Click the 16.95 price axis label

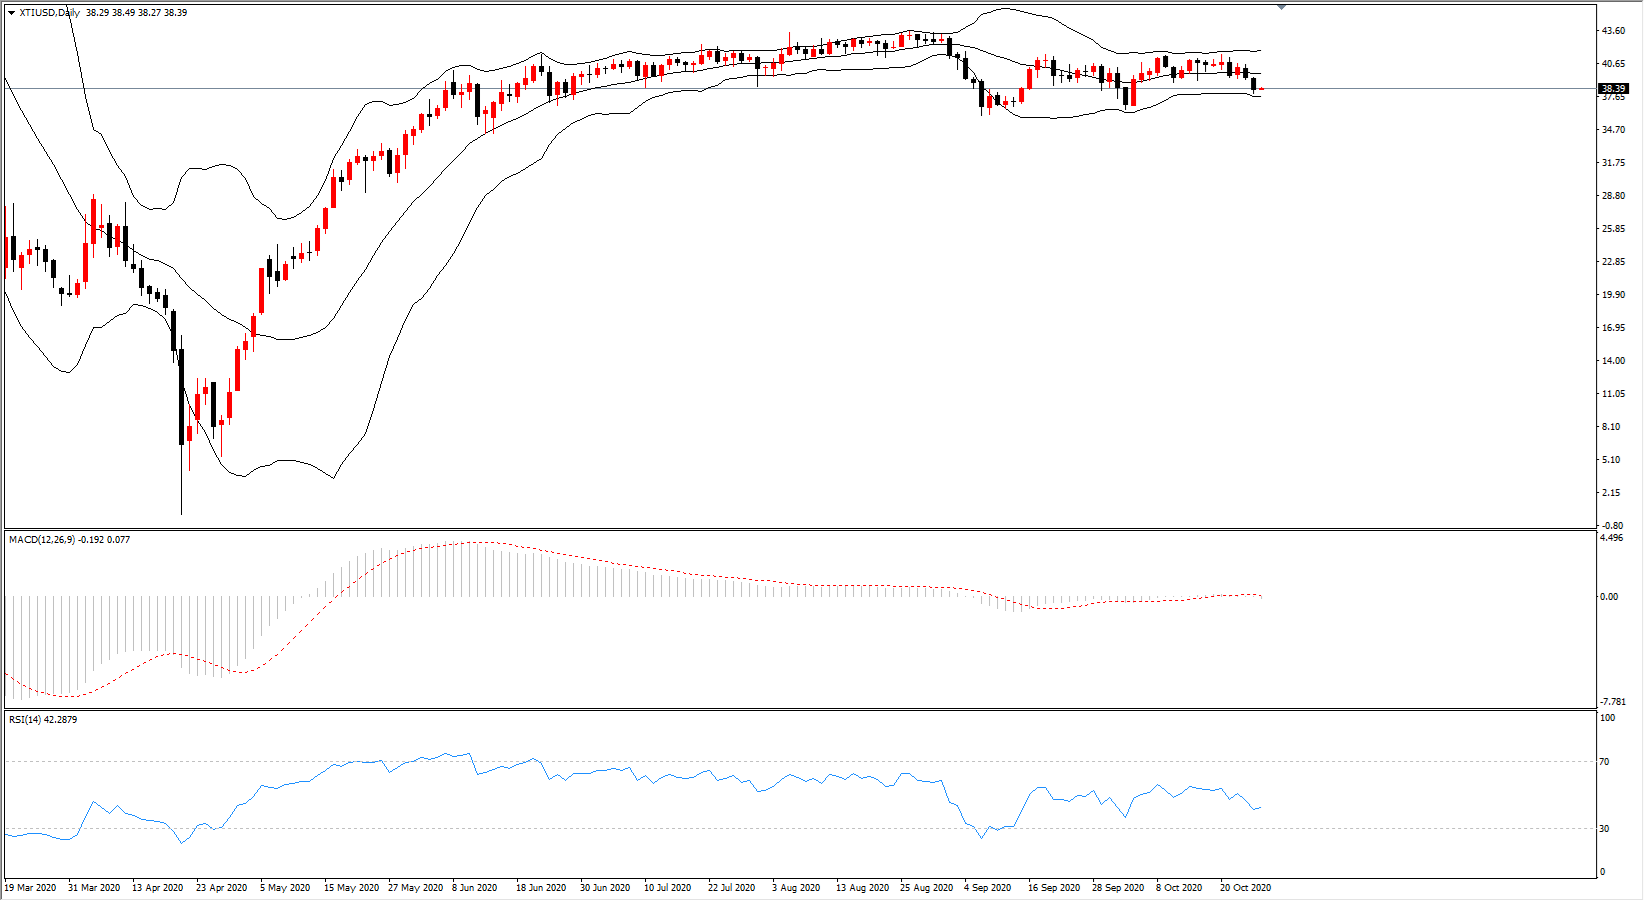tap(1613, 328)
